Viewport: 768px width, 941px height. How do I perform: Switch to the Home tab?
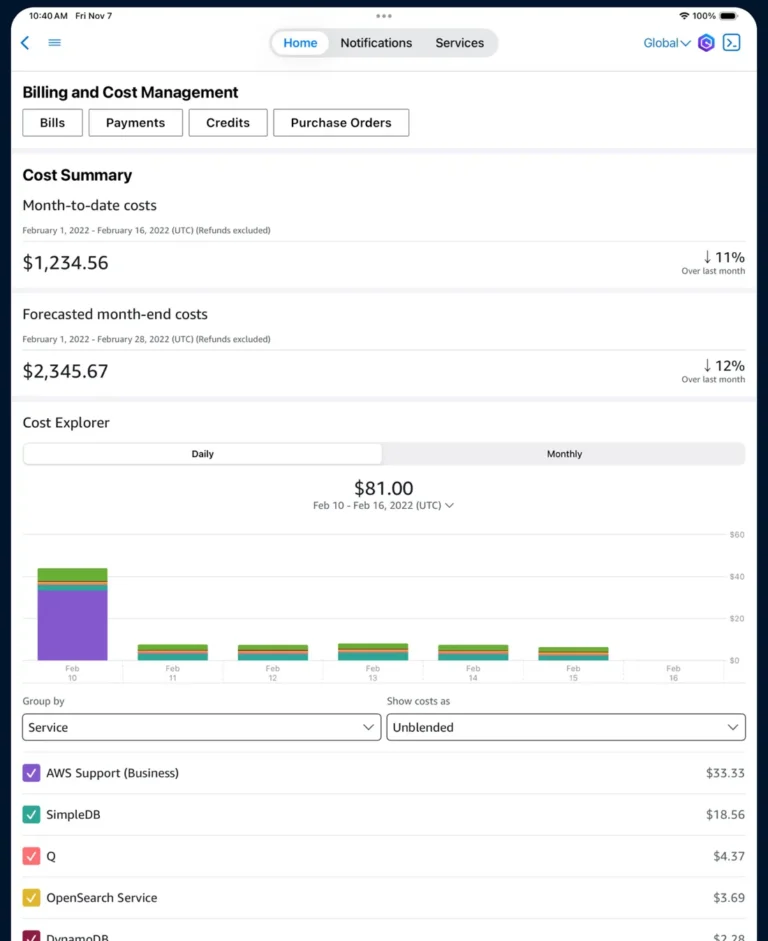pos(300,43)
